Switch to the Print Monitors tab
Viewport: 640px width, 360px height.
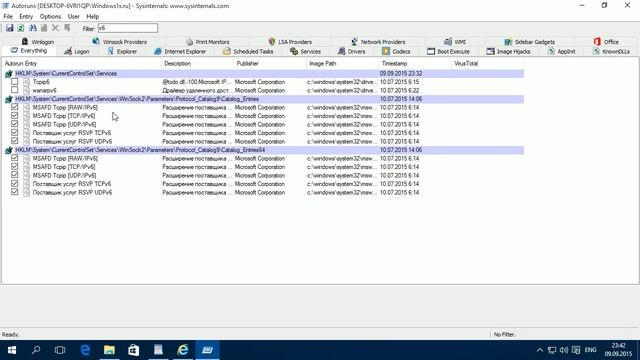point(207,42)
